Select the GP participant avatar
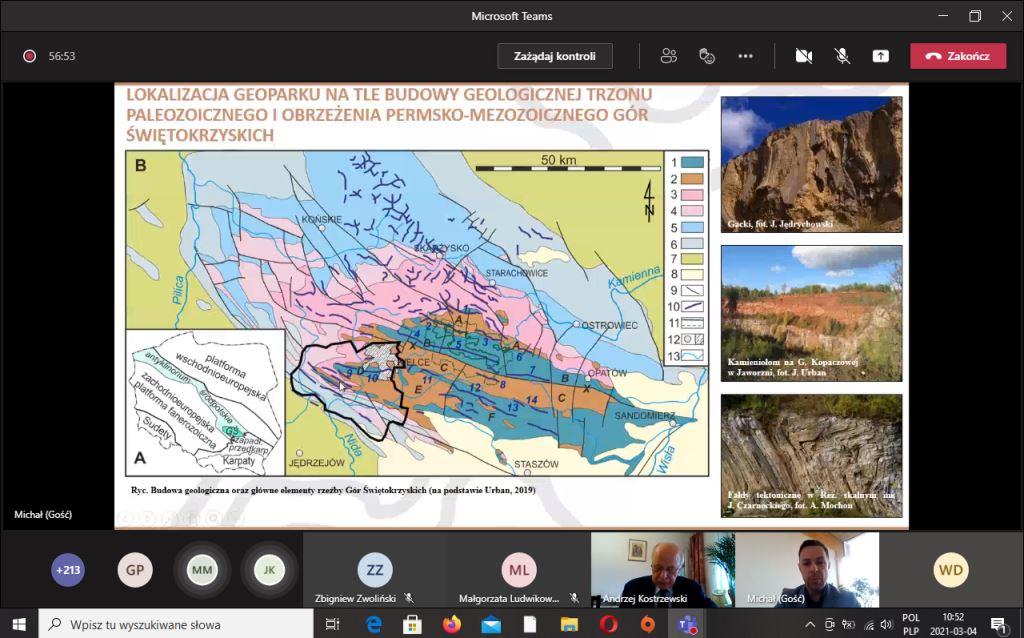 coord(135,570)
